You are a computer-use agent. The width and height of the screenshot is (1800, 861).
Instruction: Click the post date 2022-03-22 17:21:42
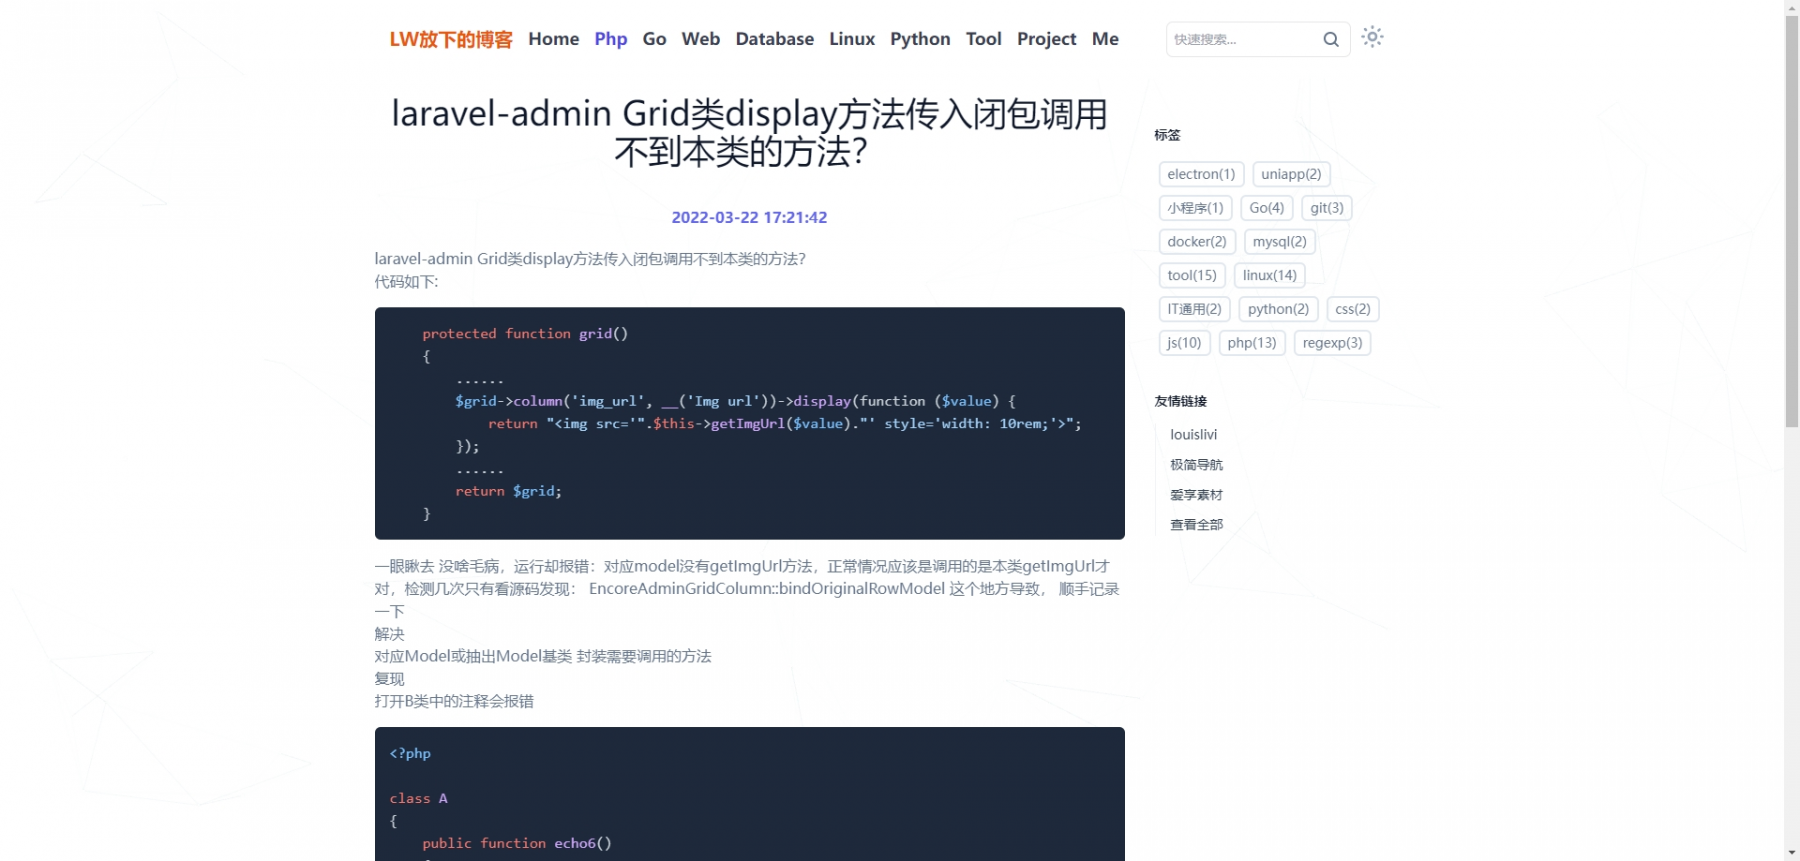click(x=749, y=217)
